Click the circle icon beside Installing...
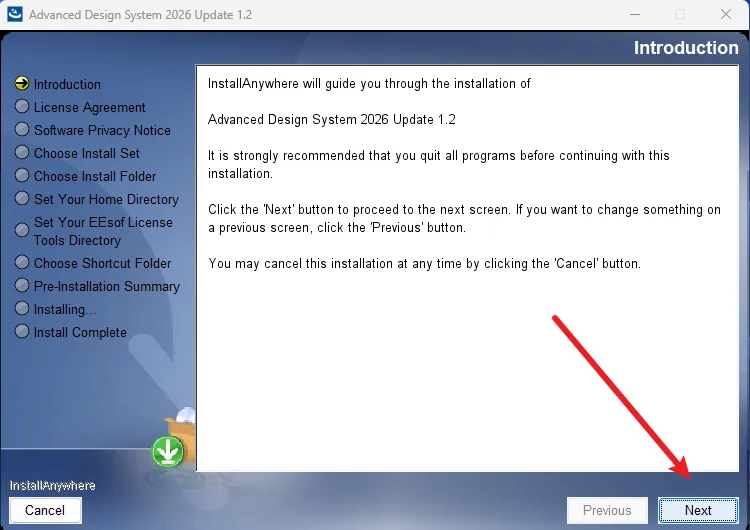 (x=22, y=308)
